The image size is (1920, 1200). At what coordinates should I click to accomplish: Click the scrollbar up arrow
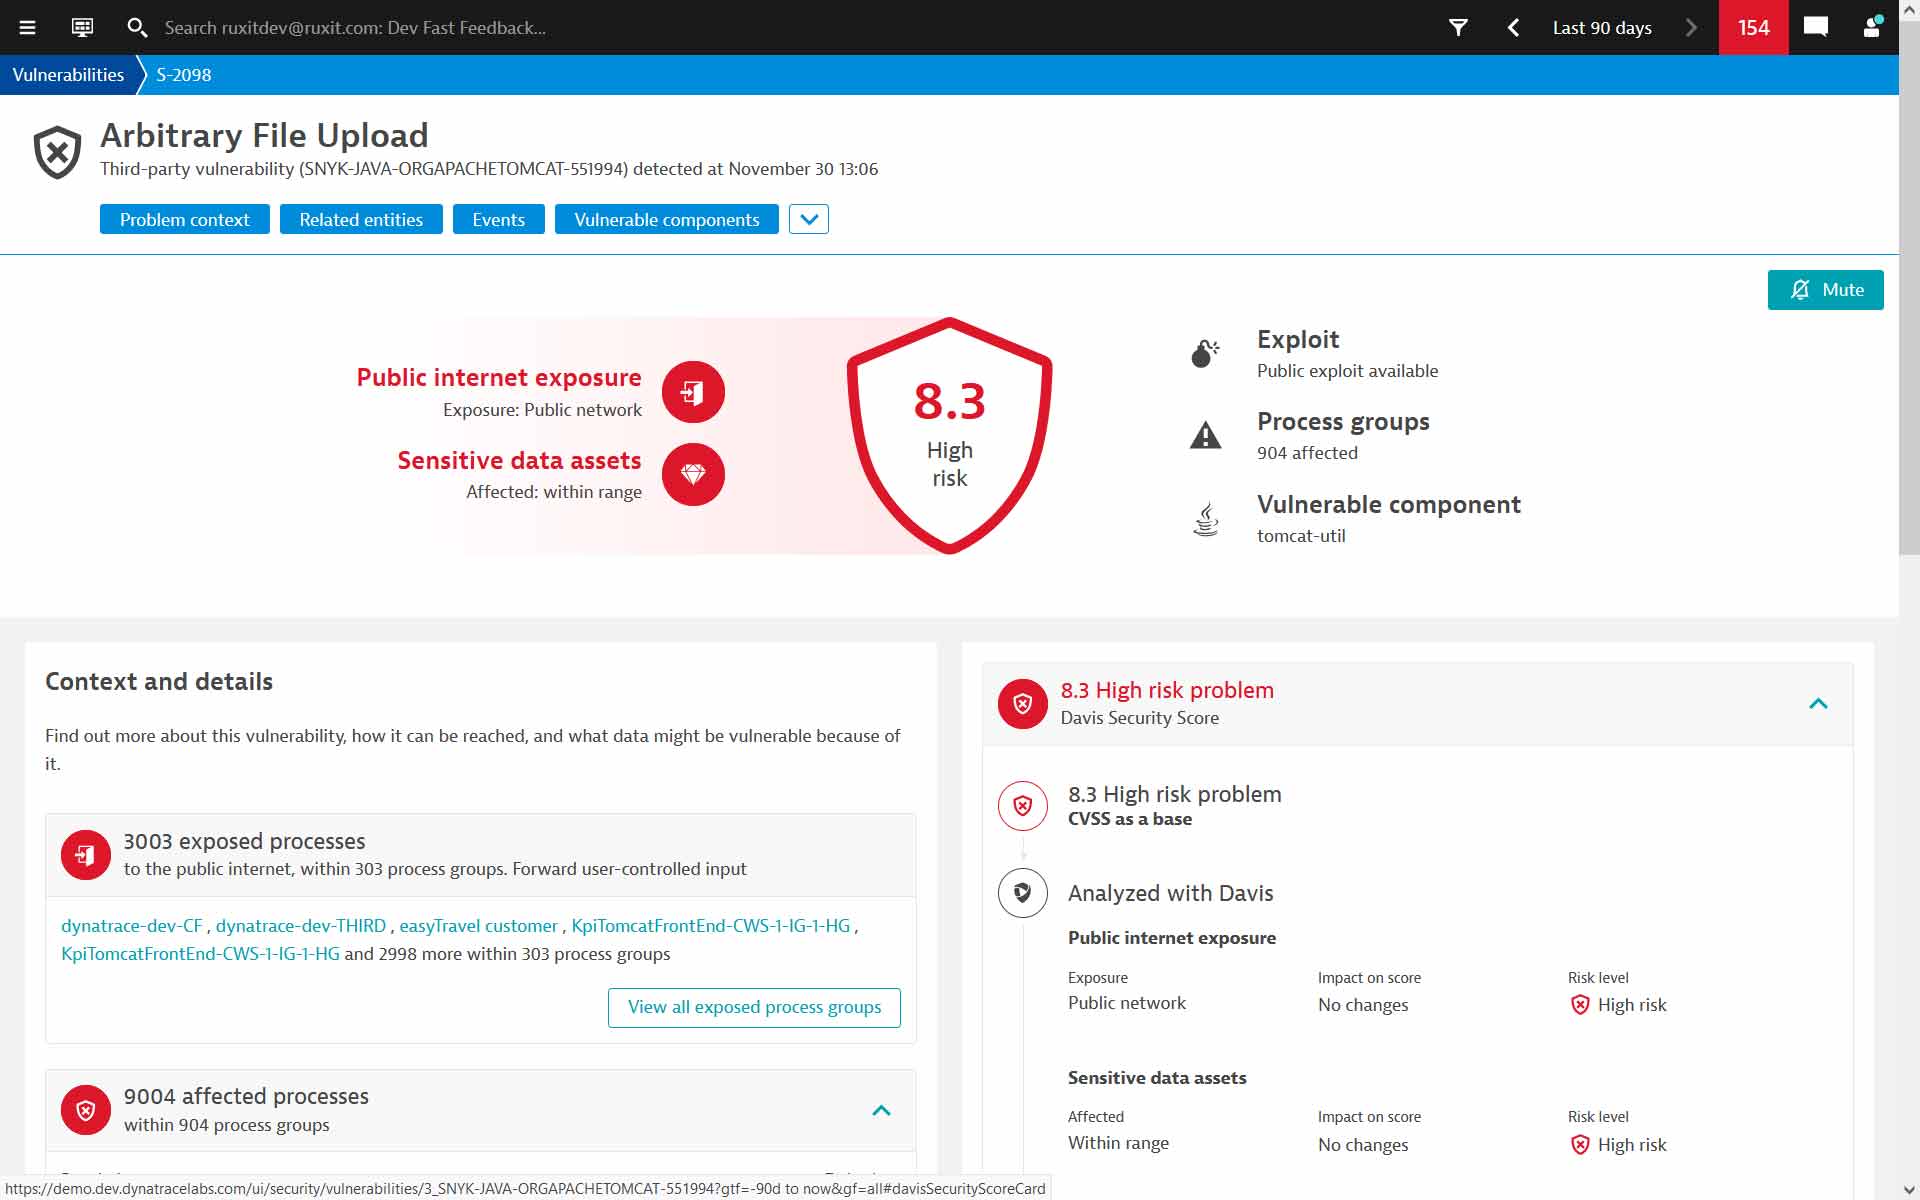pyautogui.click(x=1909, y=8)
